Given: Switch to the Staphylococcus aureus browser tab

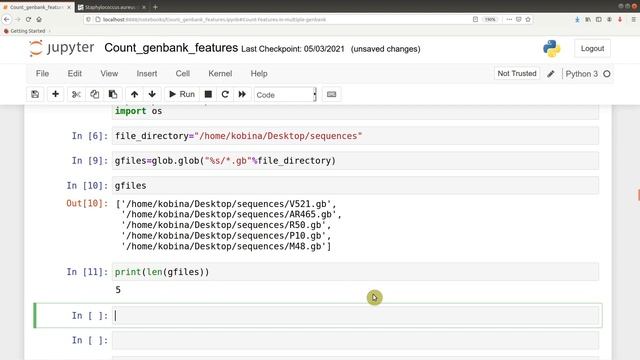Looking at the screenshot, I should click(x=109, y=7).
